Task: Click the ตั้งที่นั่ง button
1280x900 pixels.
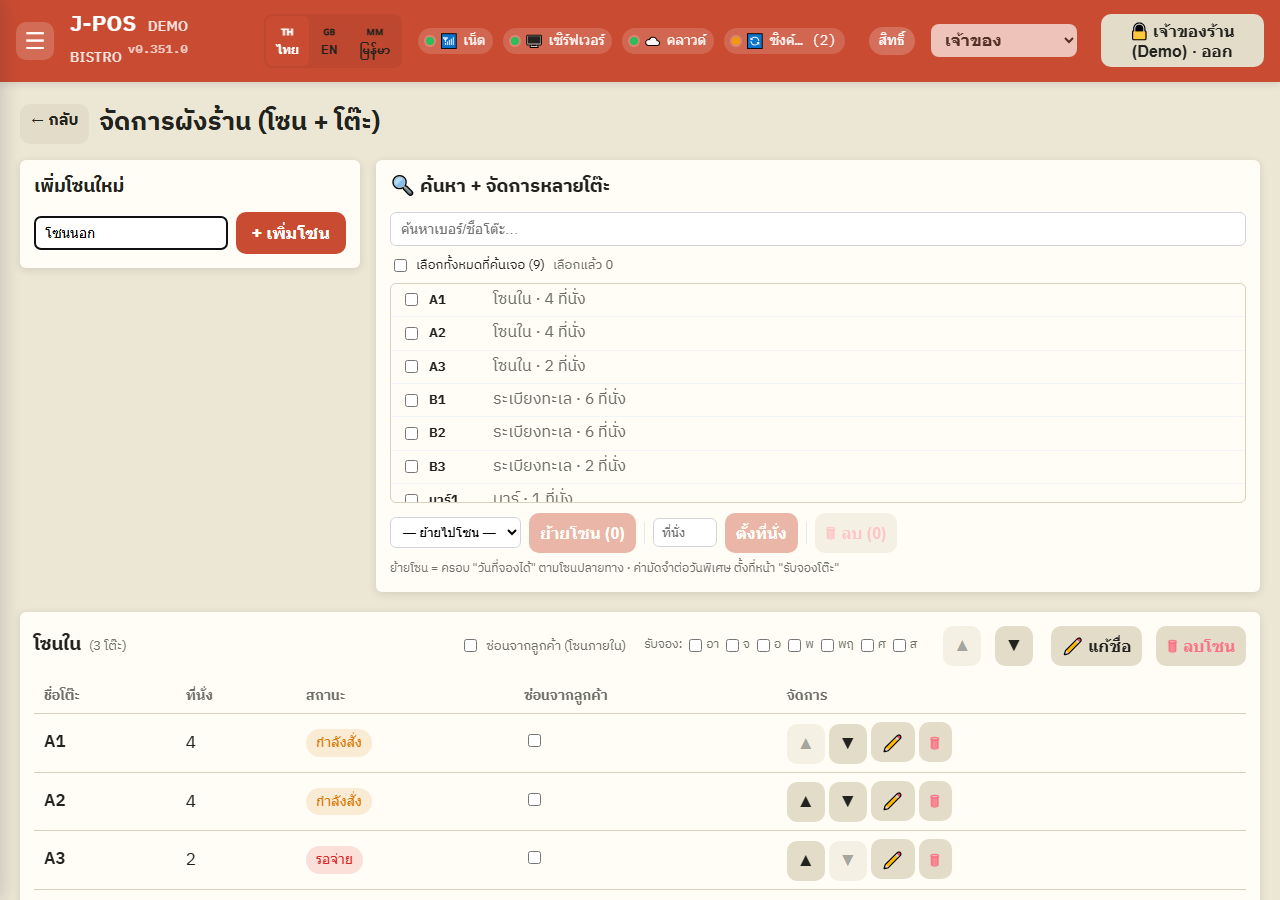Action: pos(761,533)
